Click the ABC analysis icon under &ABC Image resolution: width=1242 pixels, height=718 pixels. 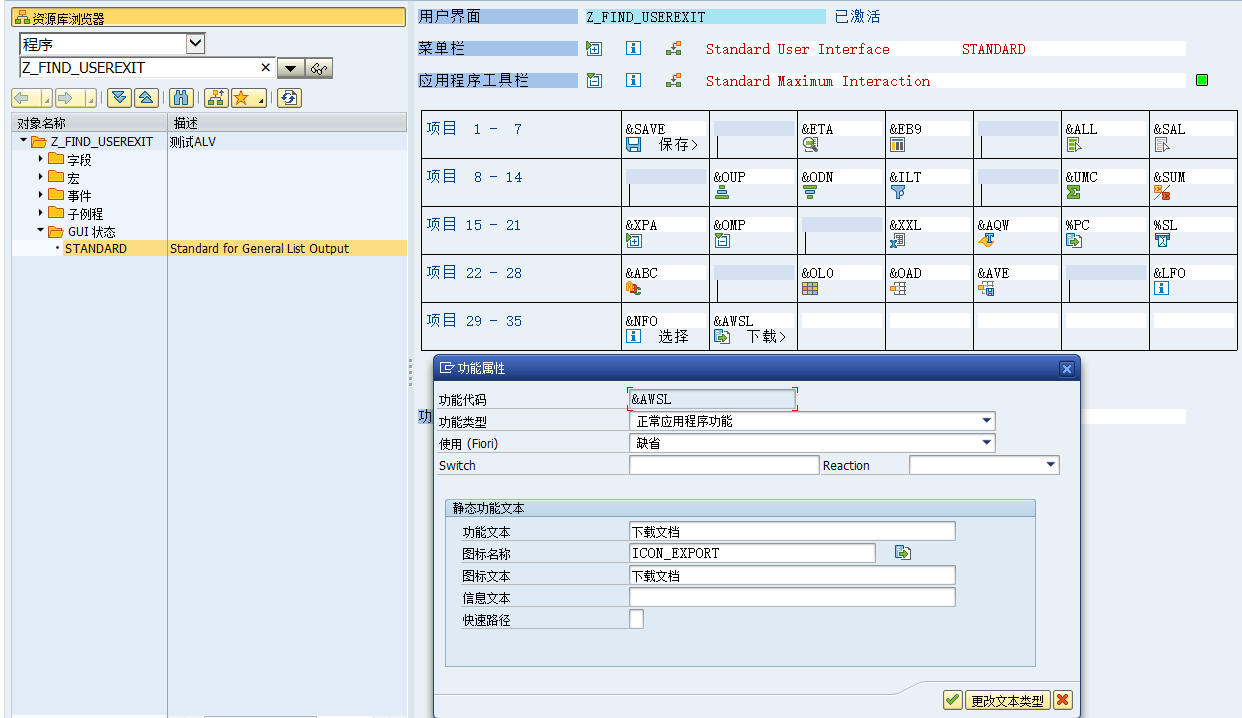633,289
